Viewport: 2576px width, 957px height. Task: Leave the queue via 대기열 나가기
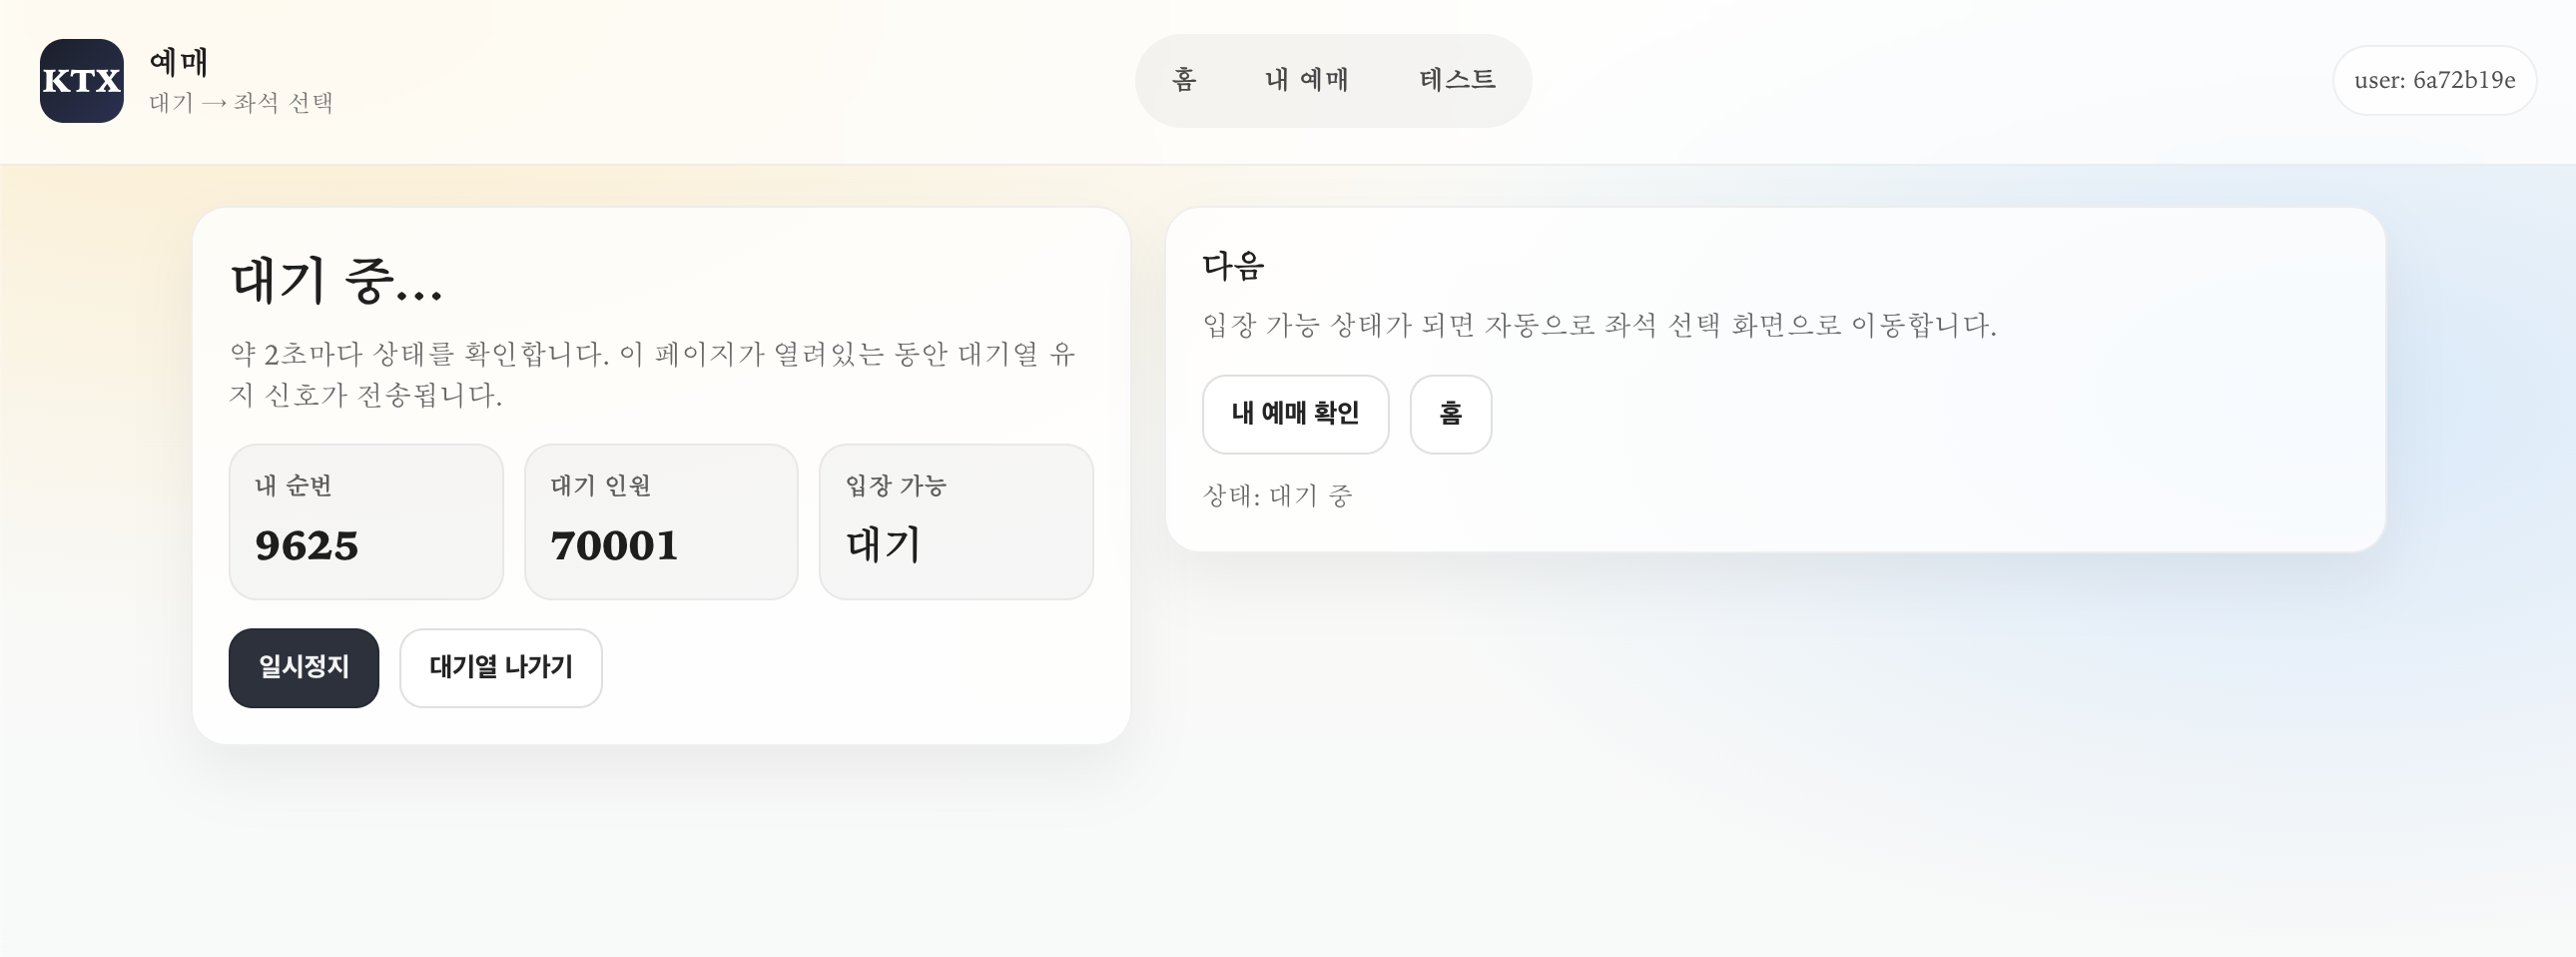pyautogui.click(x=501, y=668)
